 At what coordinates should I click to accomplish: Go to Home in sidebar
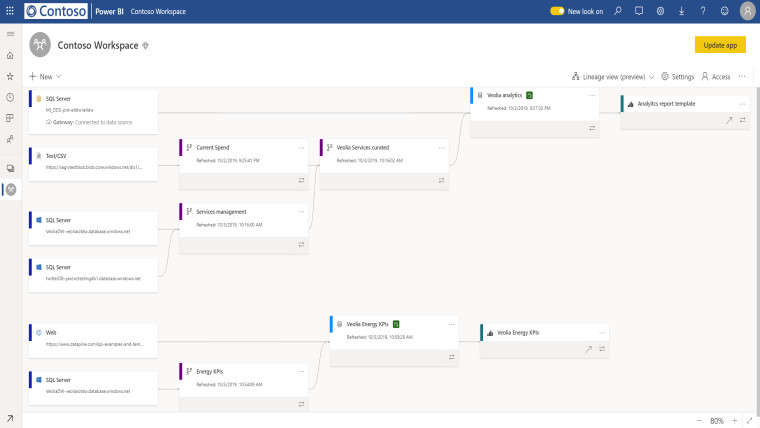[x=10, y=55]
